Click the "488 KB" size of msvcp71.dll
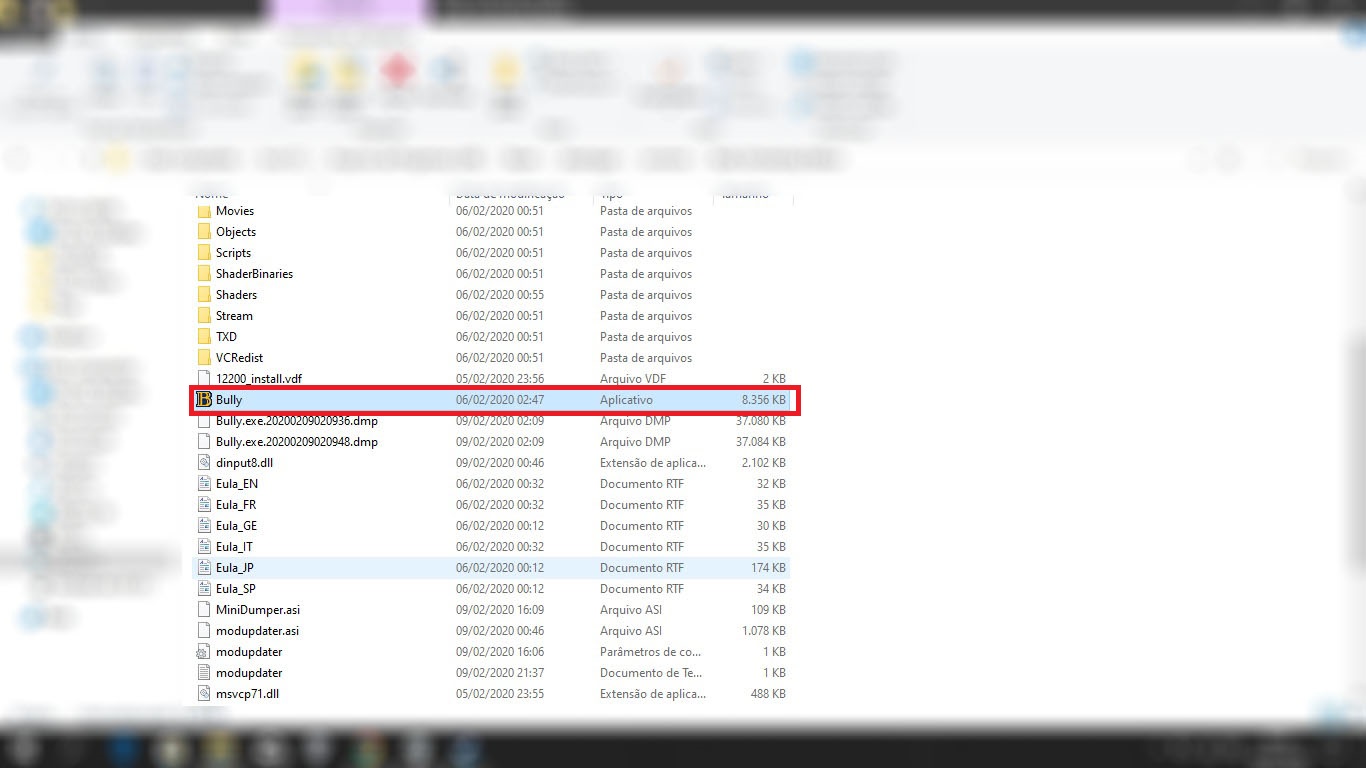This screenshot has height=768, width=1366. click(x=768, y=694)
